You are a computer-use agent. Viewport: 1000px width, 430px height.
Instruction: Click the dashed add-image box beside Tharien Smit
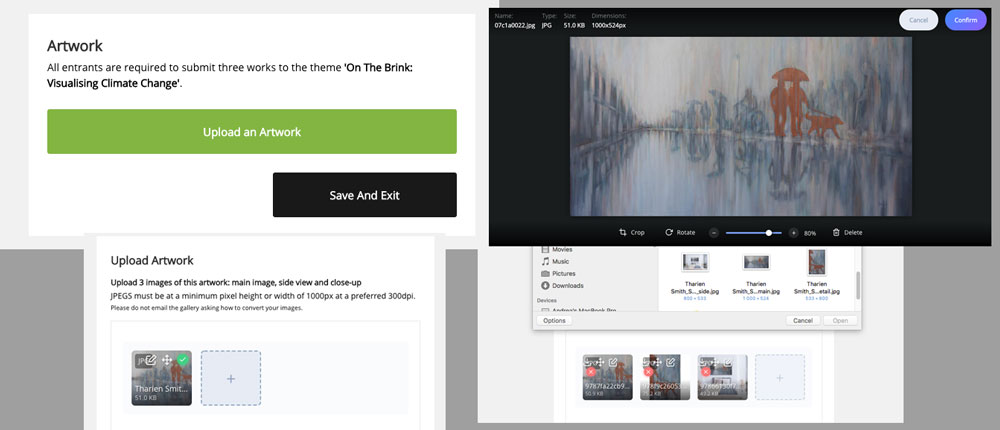[231, 378]
